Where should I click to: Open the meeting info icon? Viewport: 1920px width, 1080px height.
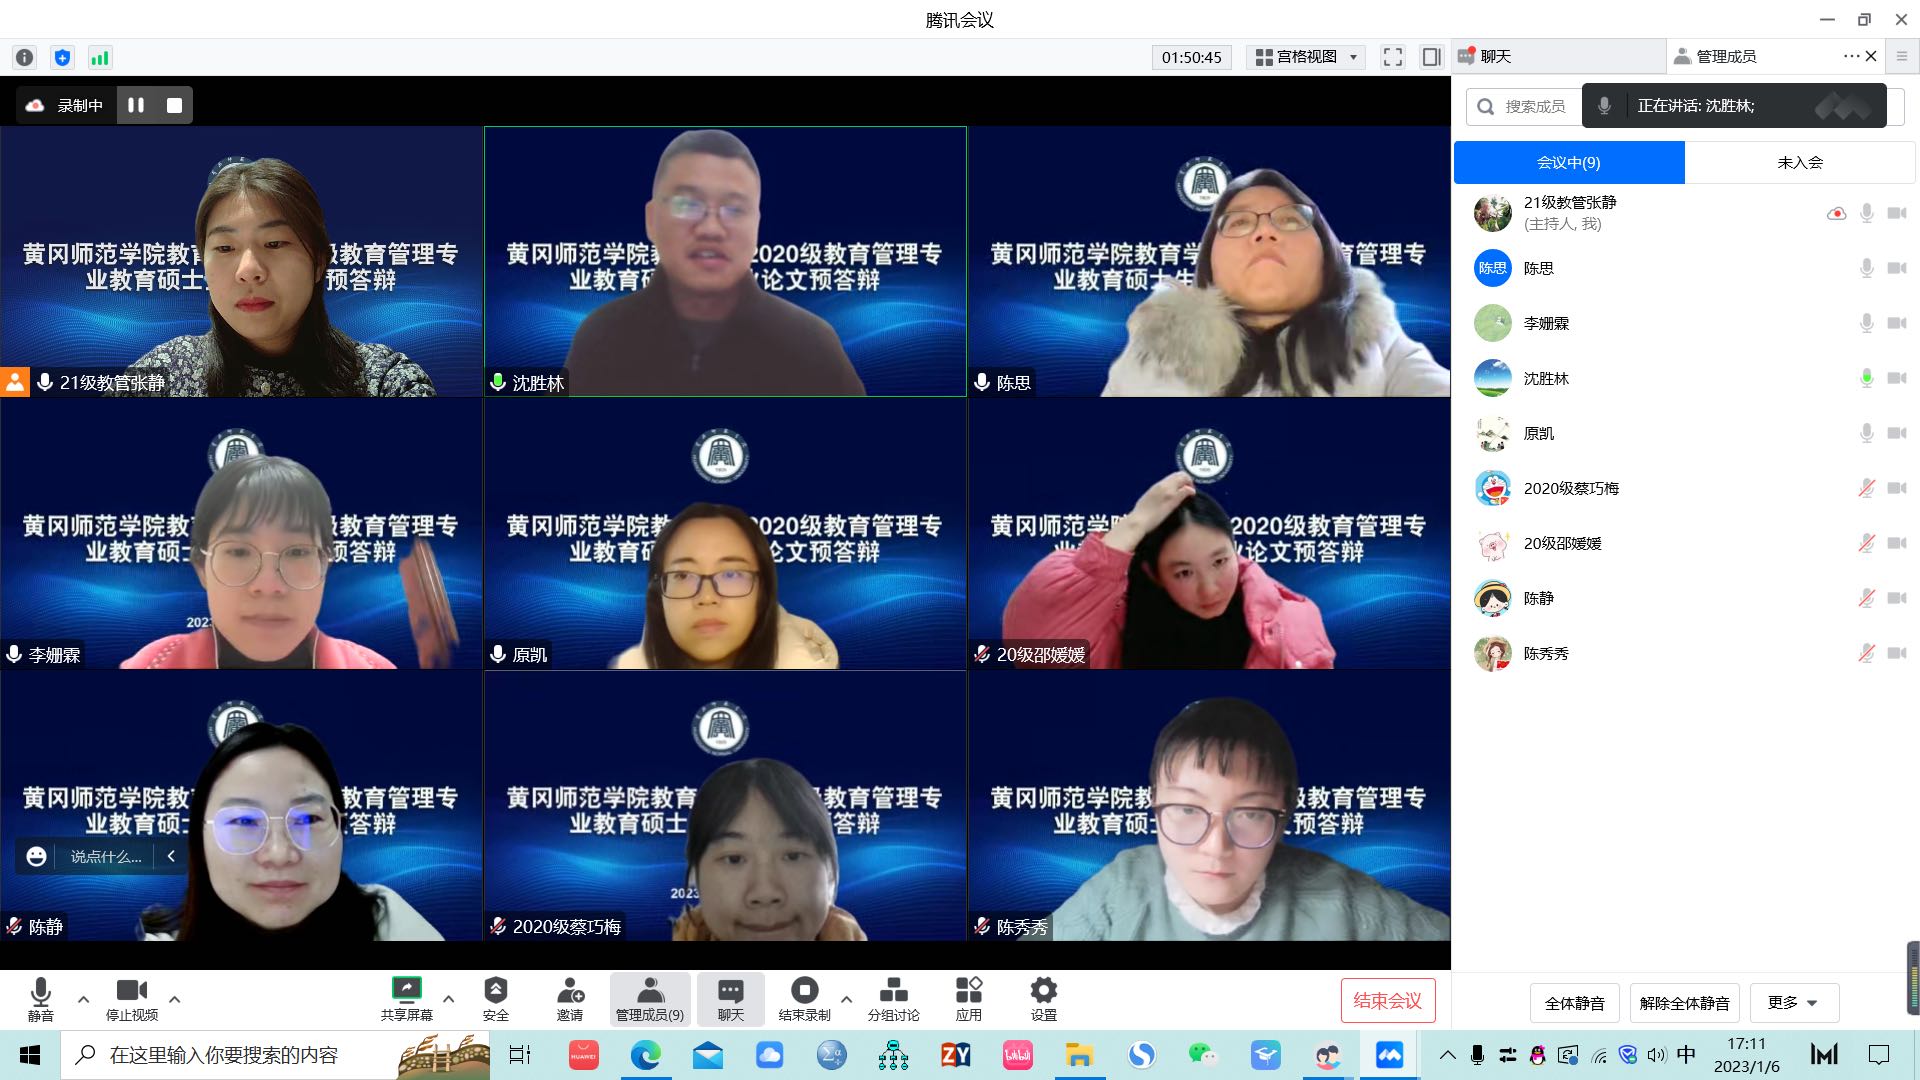click(x=25, y=58)
